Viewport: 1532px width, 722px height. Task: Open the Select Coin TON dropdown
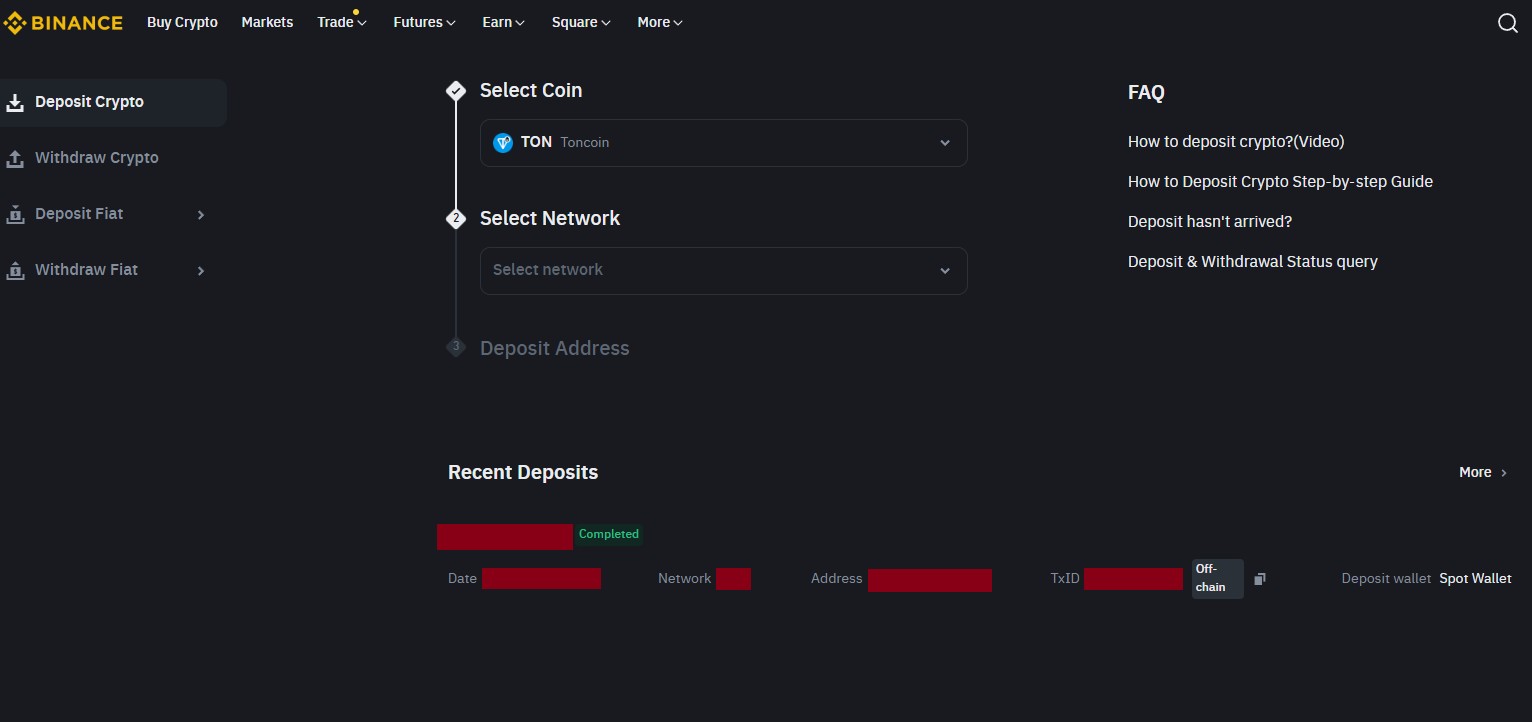[x=723, y=143]
